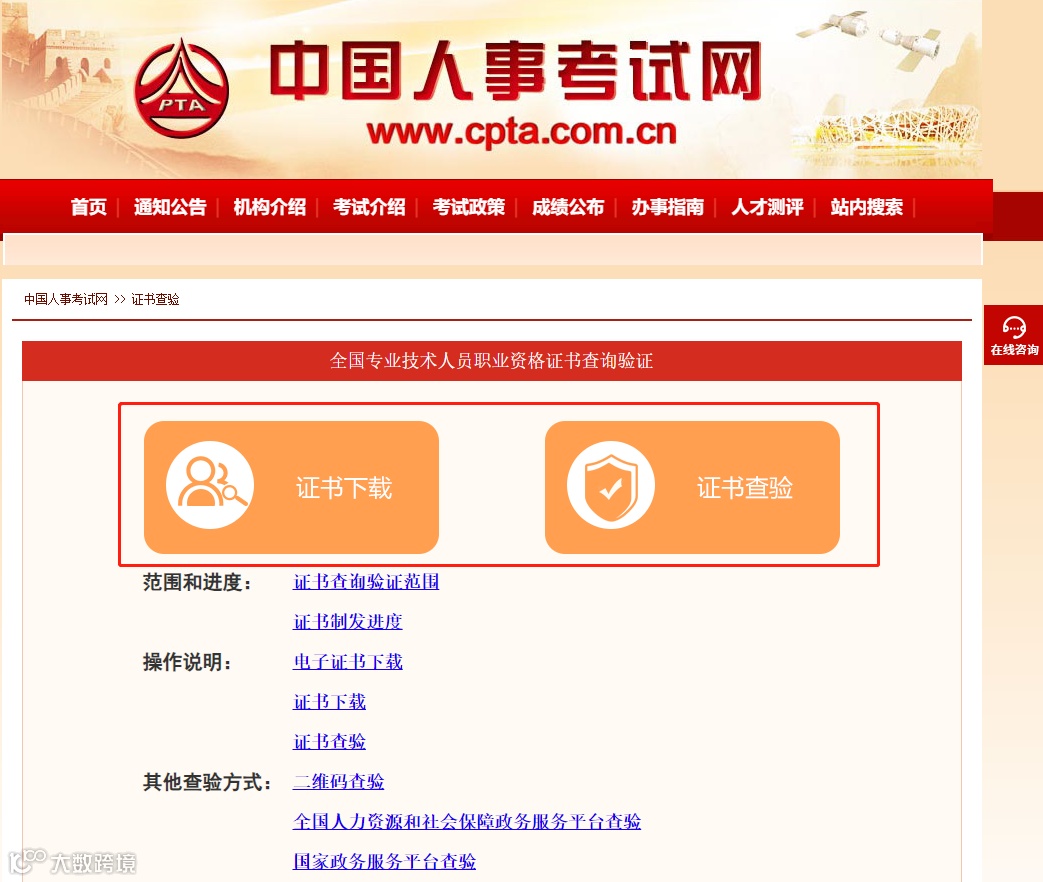Open the 二维码查验 link
Image resolution: width=1043 pixels, height=882 pixels.
click(339, 782)
